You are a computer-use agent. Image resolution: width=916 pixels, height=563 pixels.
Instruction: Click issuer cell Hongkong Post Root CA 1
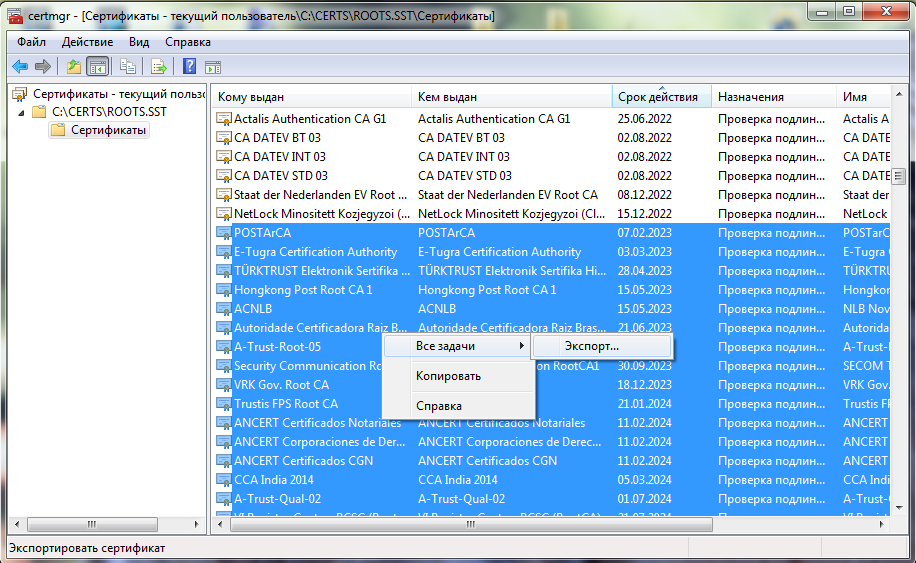point(487,290)
